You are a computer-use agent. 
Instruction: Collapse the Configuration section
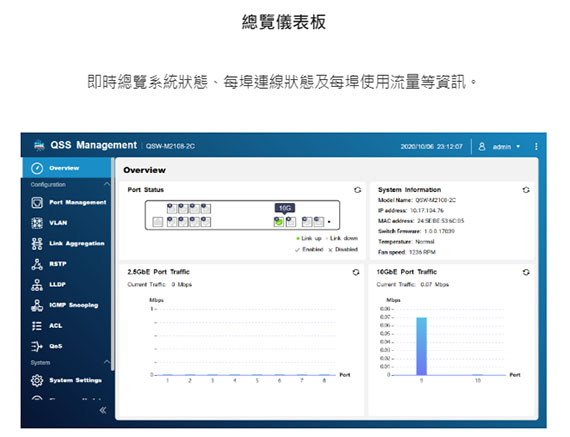[107, 184]
